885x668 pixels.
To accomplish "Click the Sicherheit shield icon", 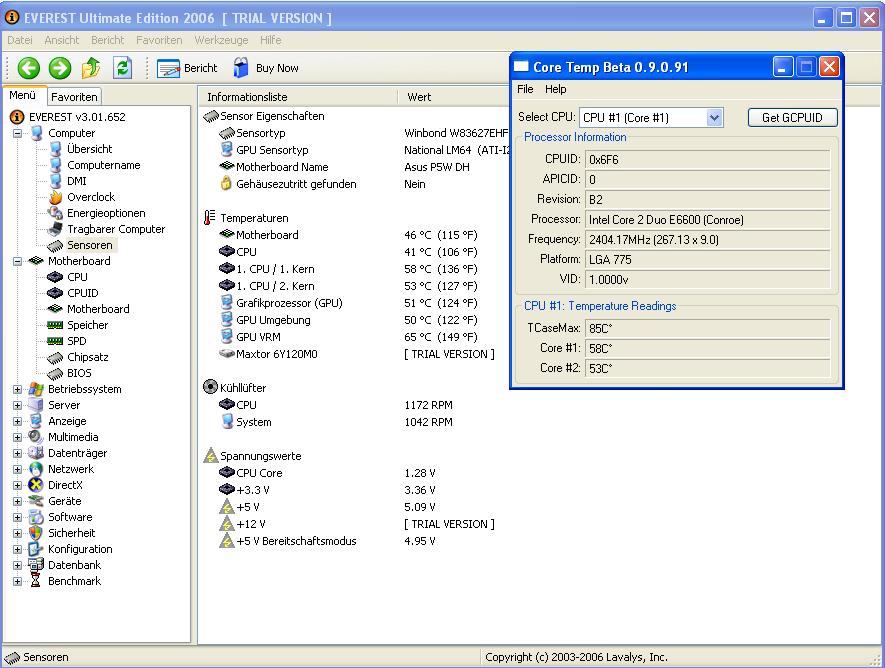I will (36, 533).
